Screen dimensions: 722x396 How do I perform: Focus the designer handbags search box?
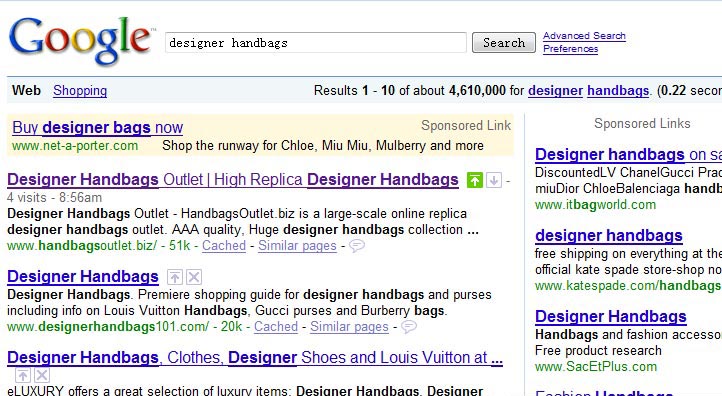click(316, 43)
